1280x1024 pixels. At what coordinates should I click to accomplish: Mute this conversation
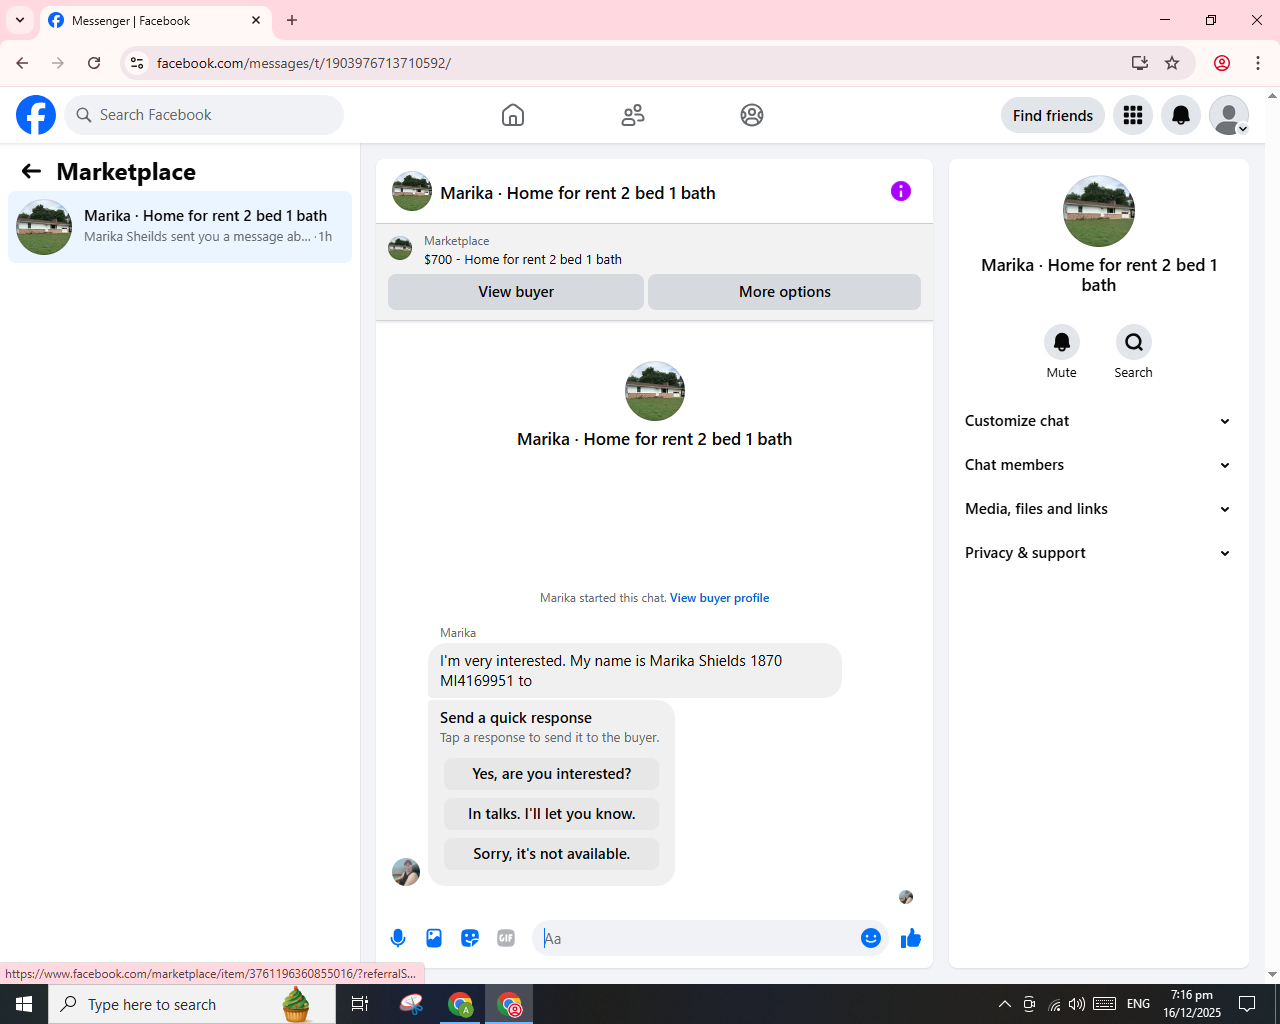click(1062, 342)
